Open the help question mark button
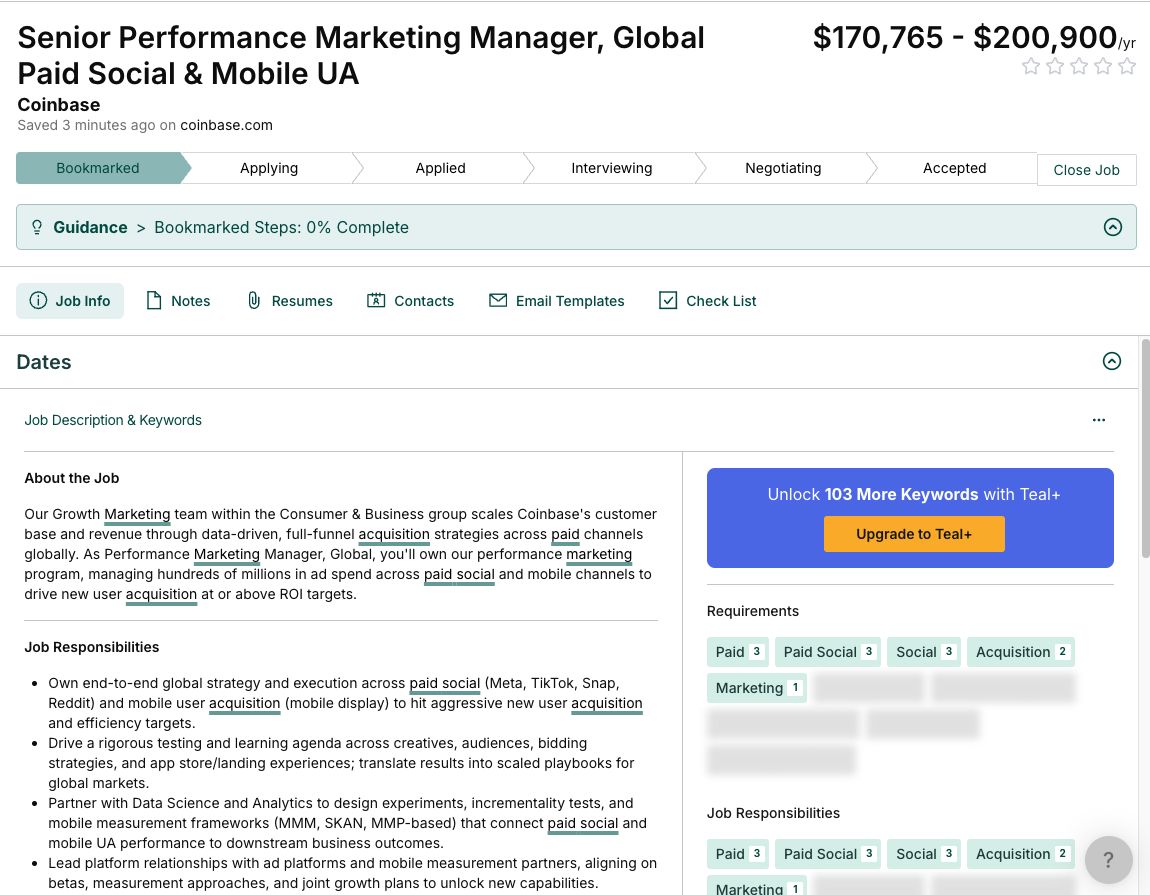This screenshot has height=895, width=1150. 1108,860
